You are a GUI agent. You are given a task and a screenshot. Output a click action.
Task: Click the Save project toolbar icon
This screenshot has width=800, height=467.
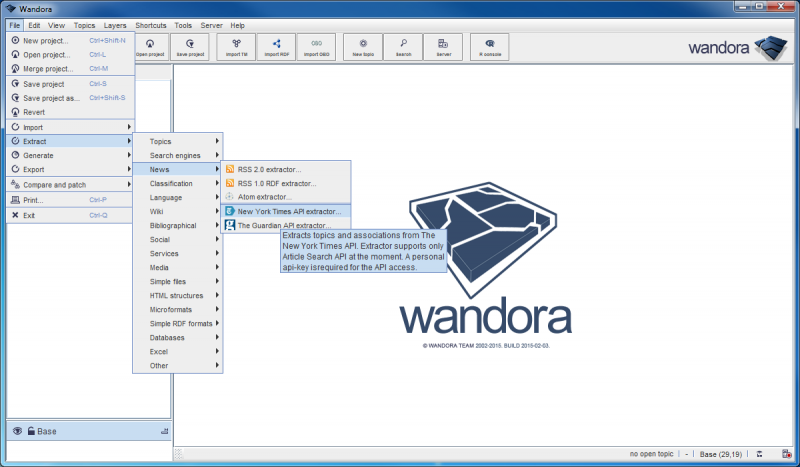pyautogui.click(x=190, y=46)
